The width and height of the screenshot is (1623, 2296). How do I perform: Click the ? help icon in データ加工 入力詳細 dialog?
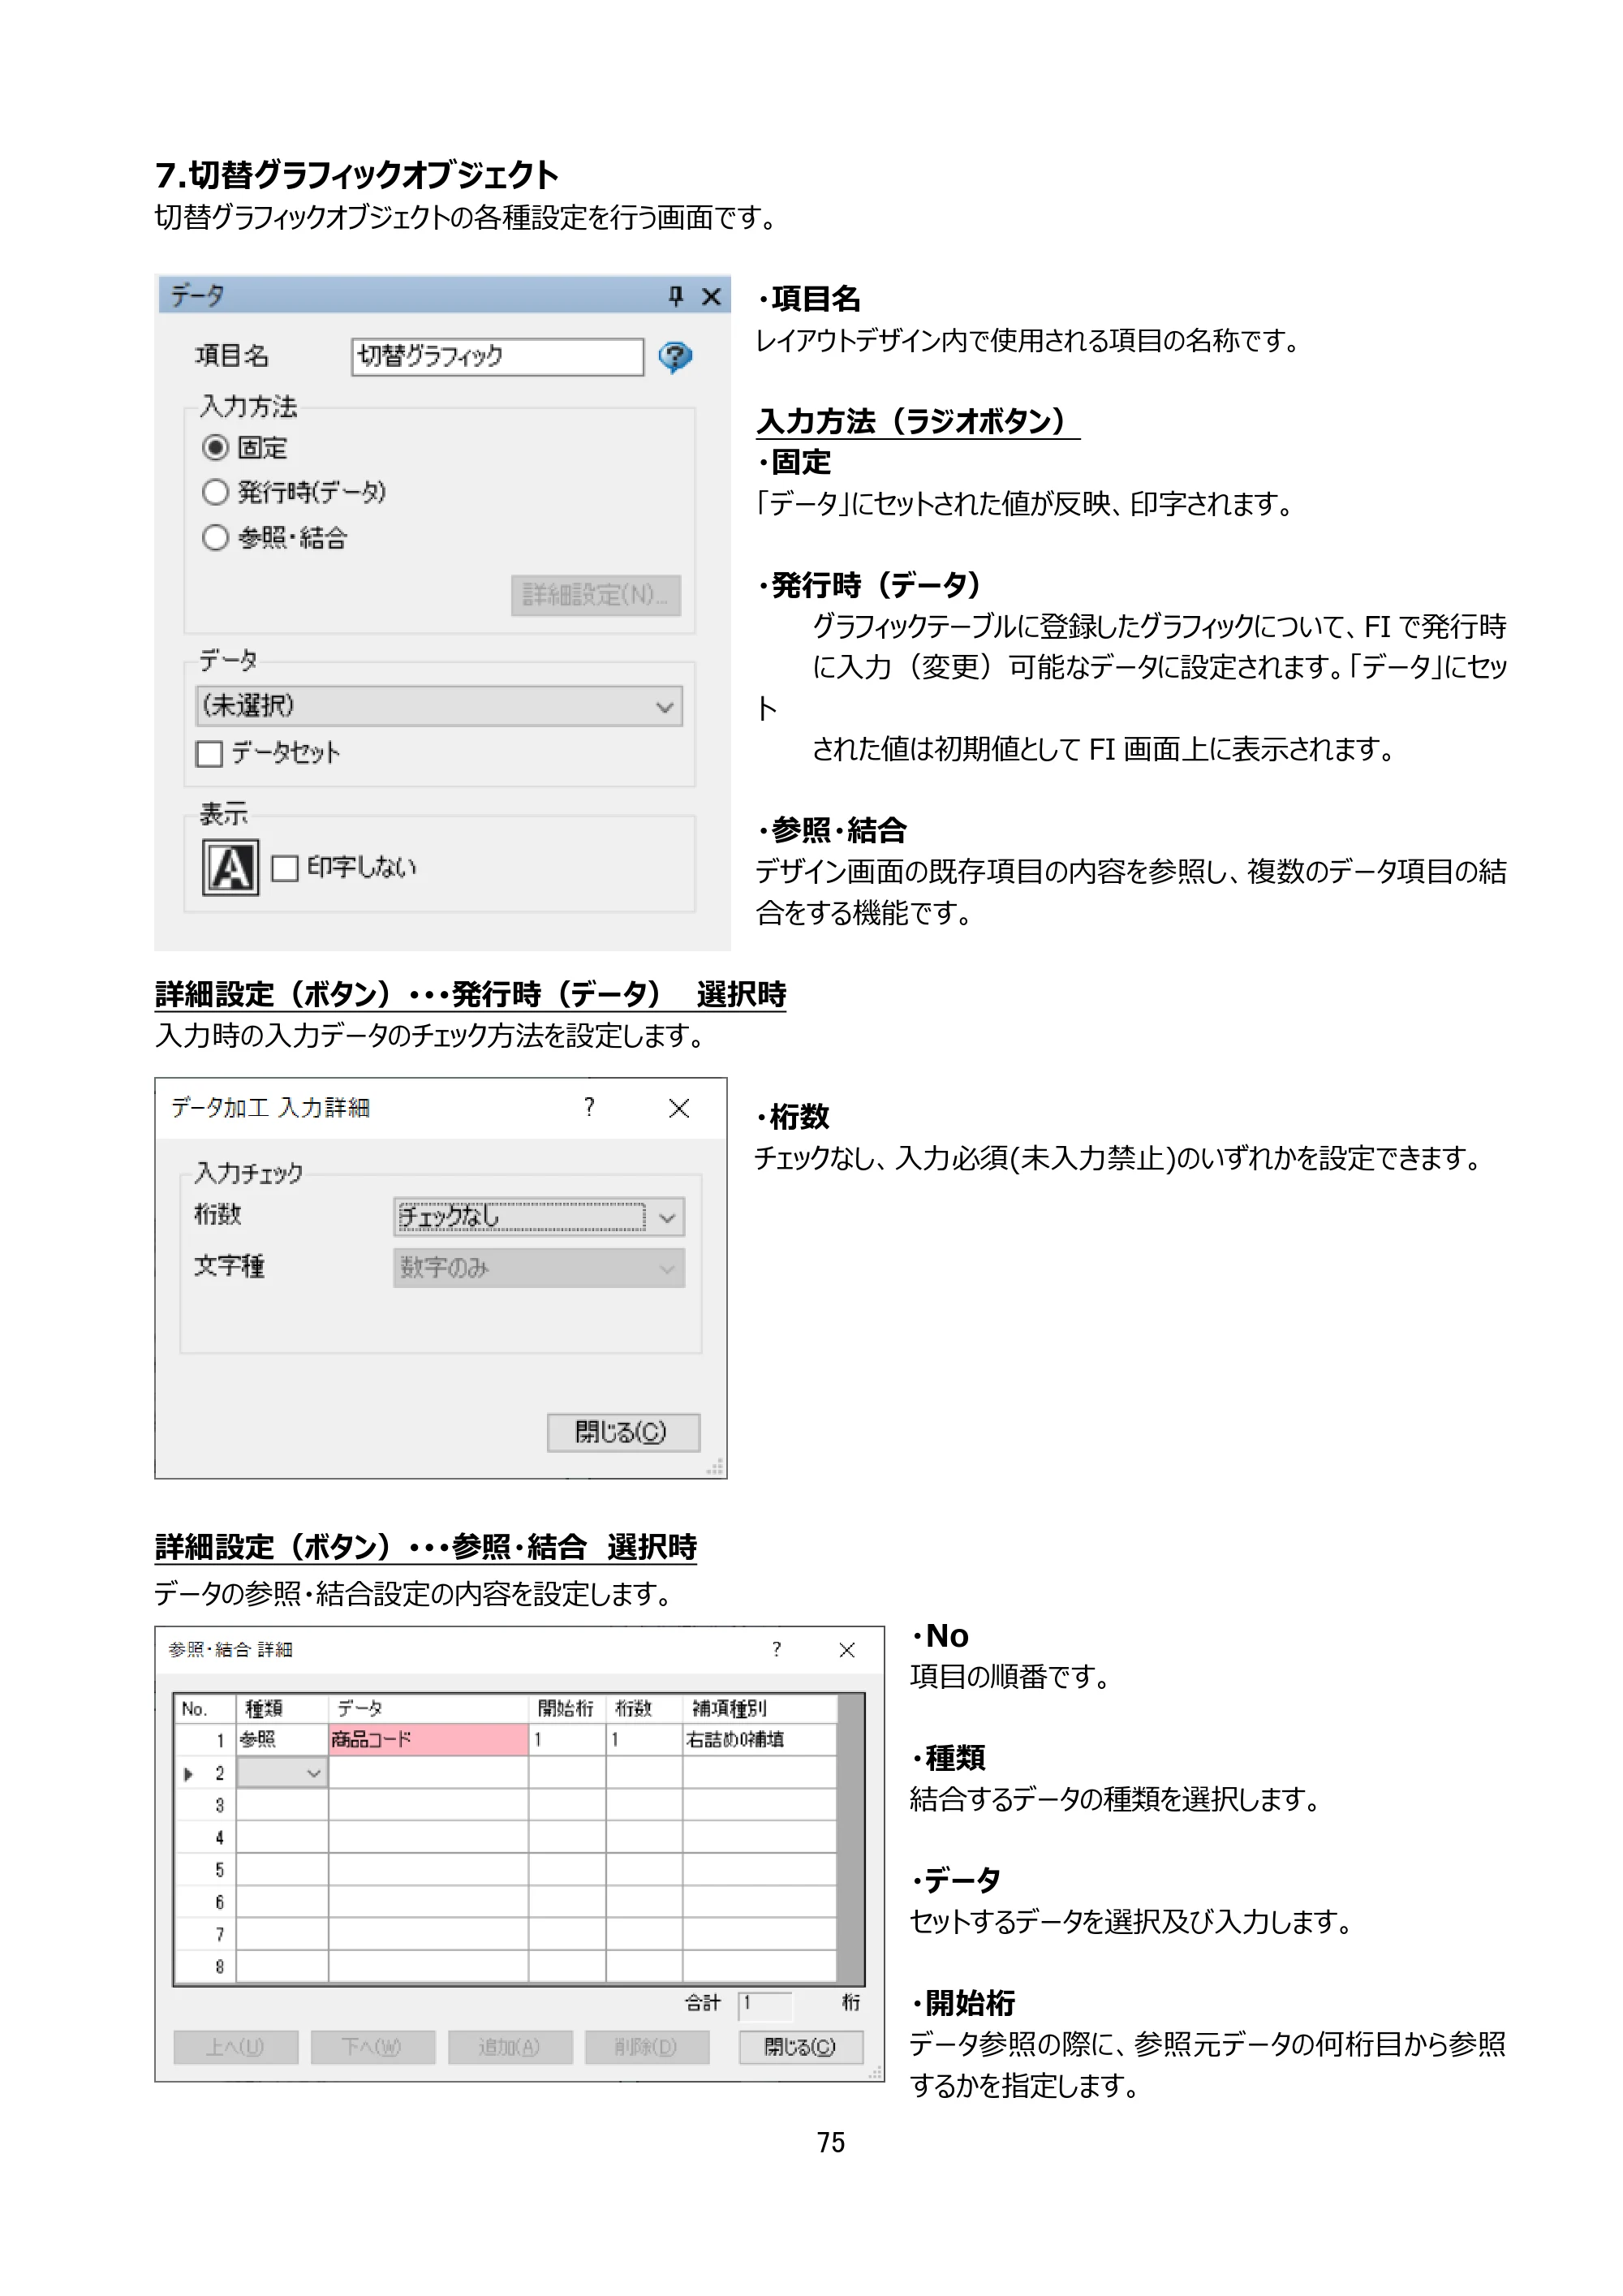589,1107
